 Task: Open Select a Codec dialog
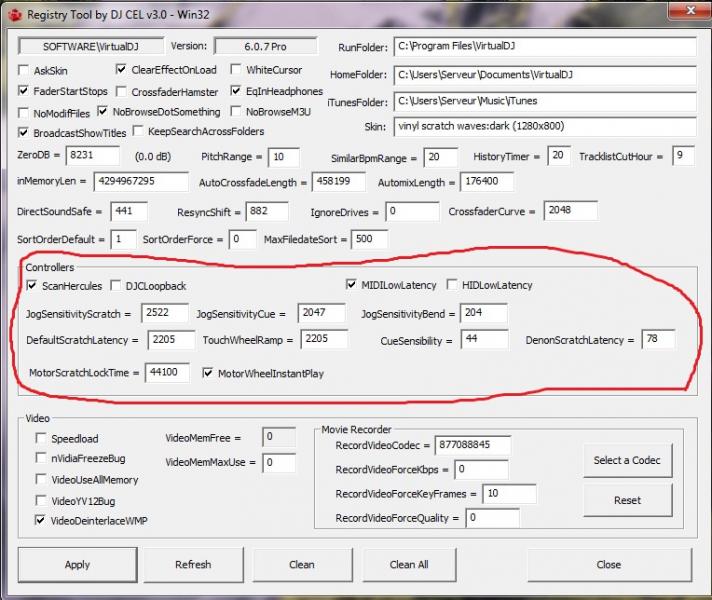pos(627,460)
